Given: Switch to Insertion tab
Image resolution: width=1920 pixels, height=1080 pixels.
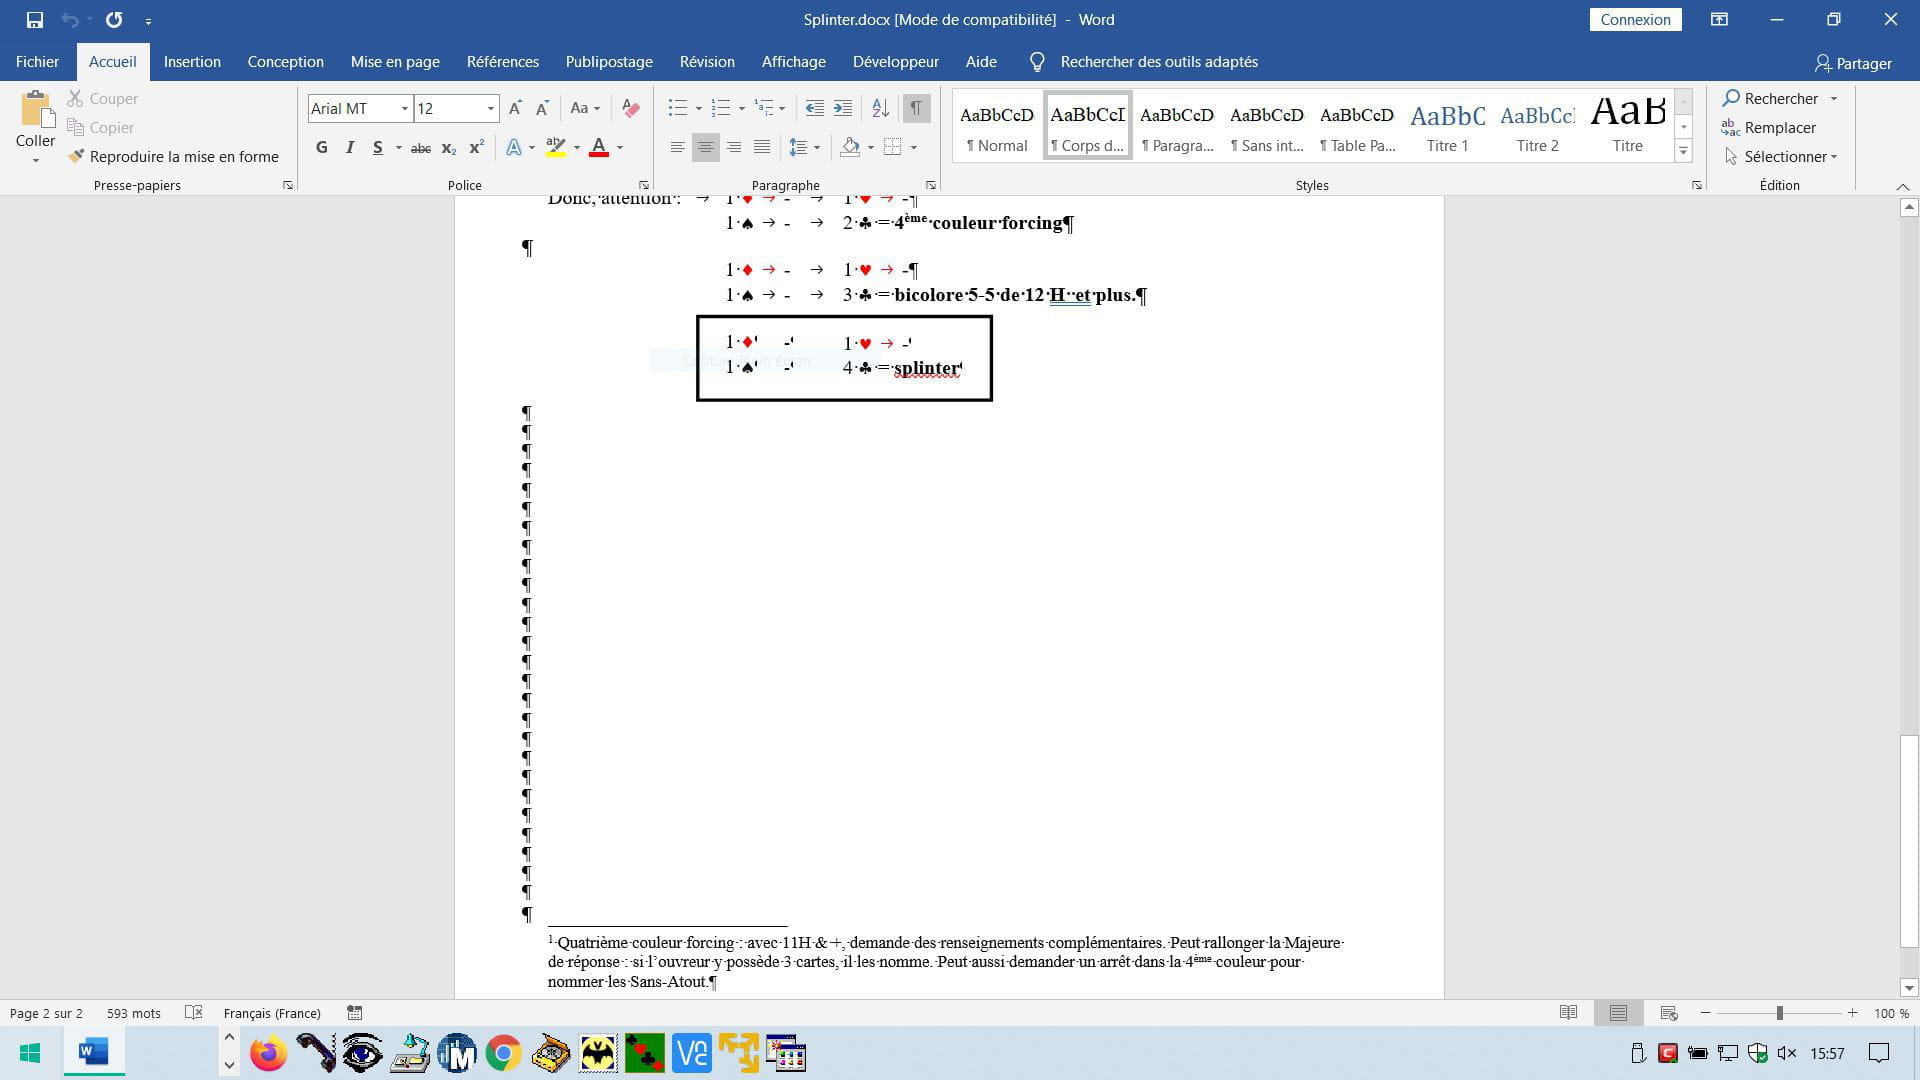Looking at the screenshot, I should 192,62.
